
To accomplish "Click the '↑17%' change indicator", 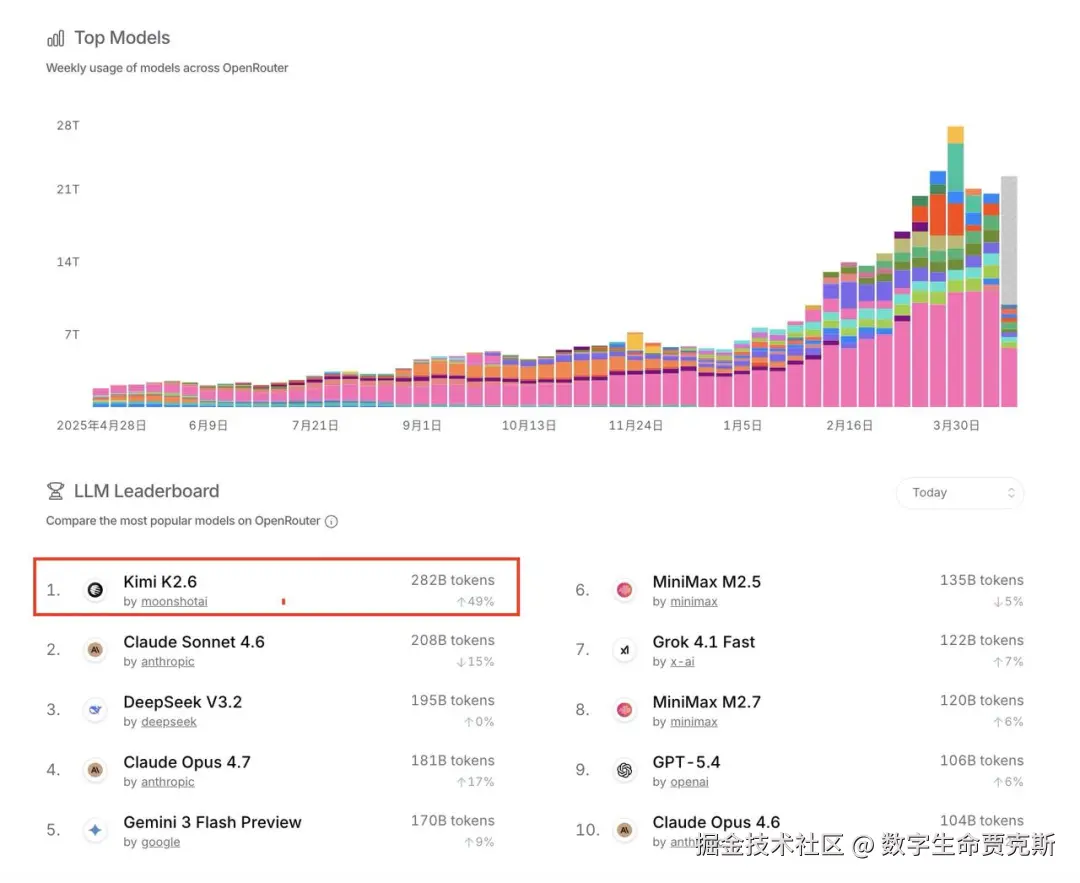I will 475,782.
